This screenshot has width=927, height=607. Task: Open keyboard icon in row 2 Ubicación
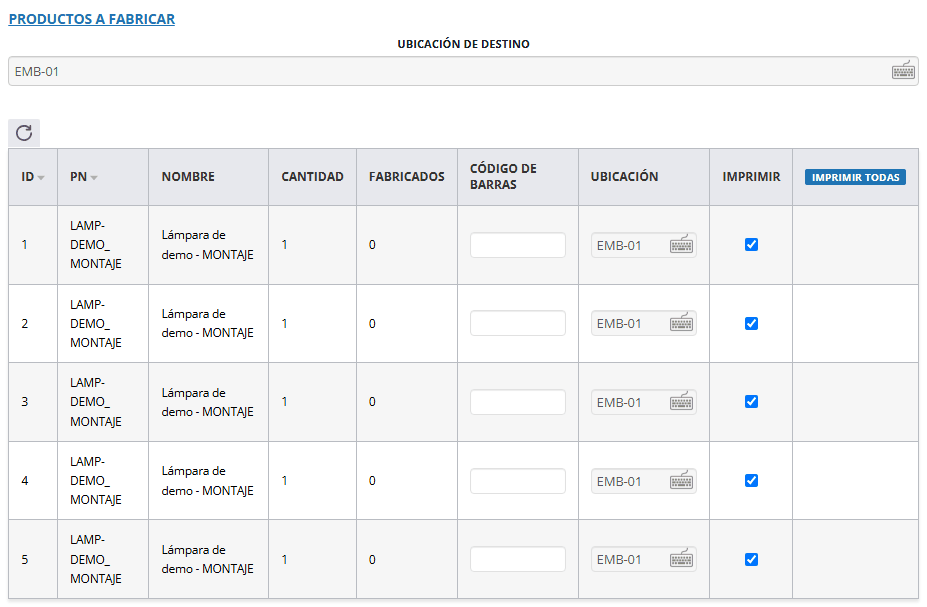point(681,323)
